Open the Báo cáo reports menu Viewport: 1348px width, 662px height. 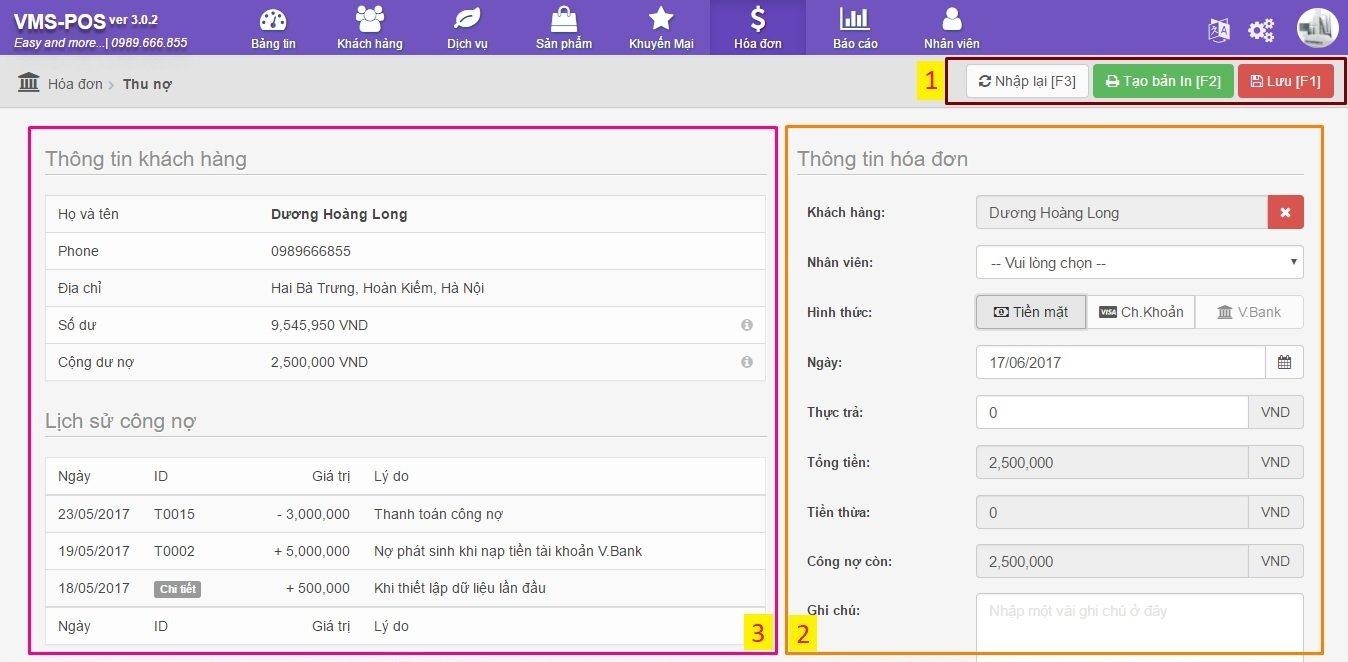click(x=854, y=28)
